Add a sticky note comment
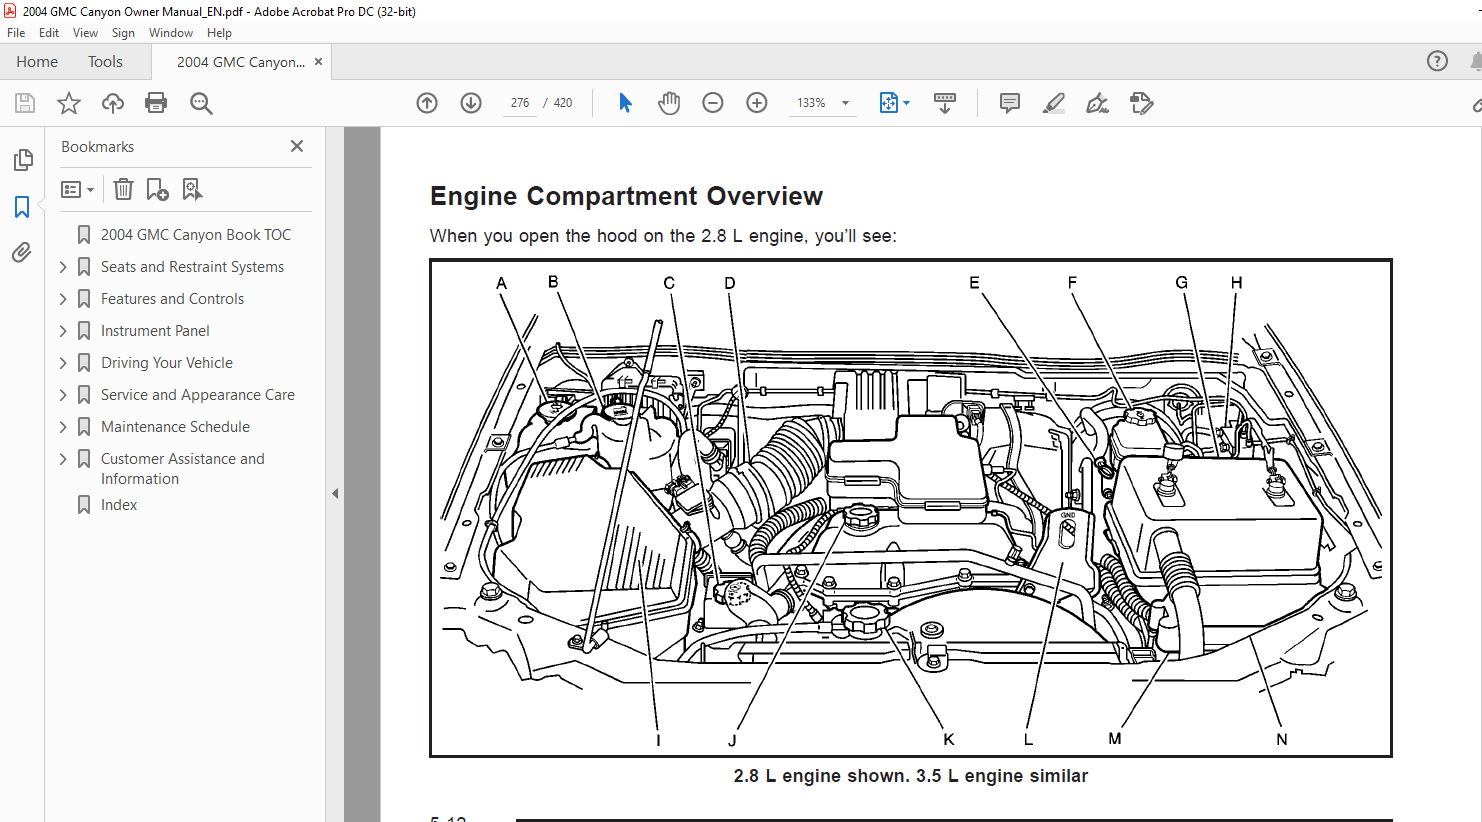 pos(1010,103)
